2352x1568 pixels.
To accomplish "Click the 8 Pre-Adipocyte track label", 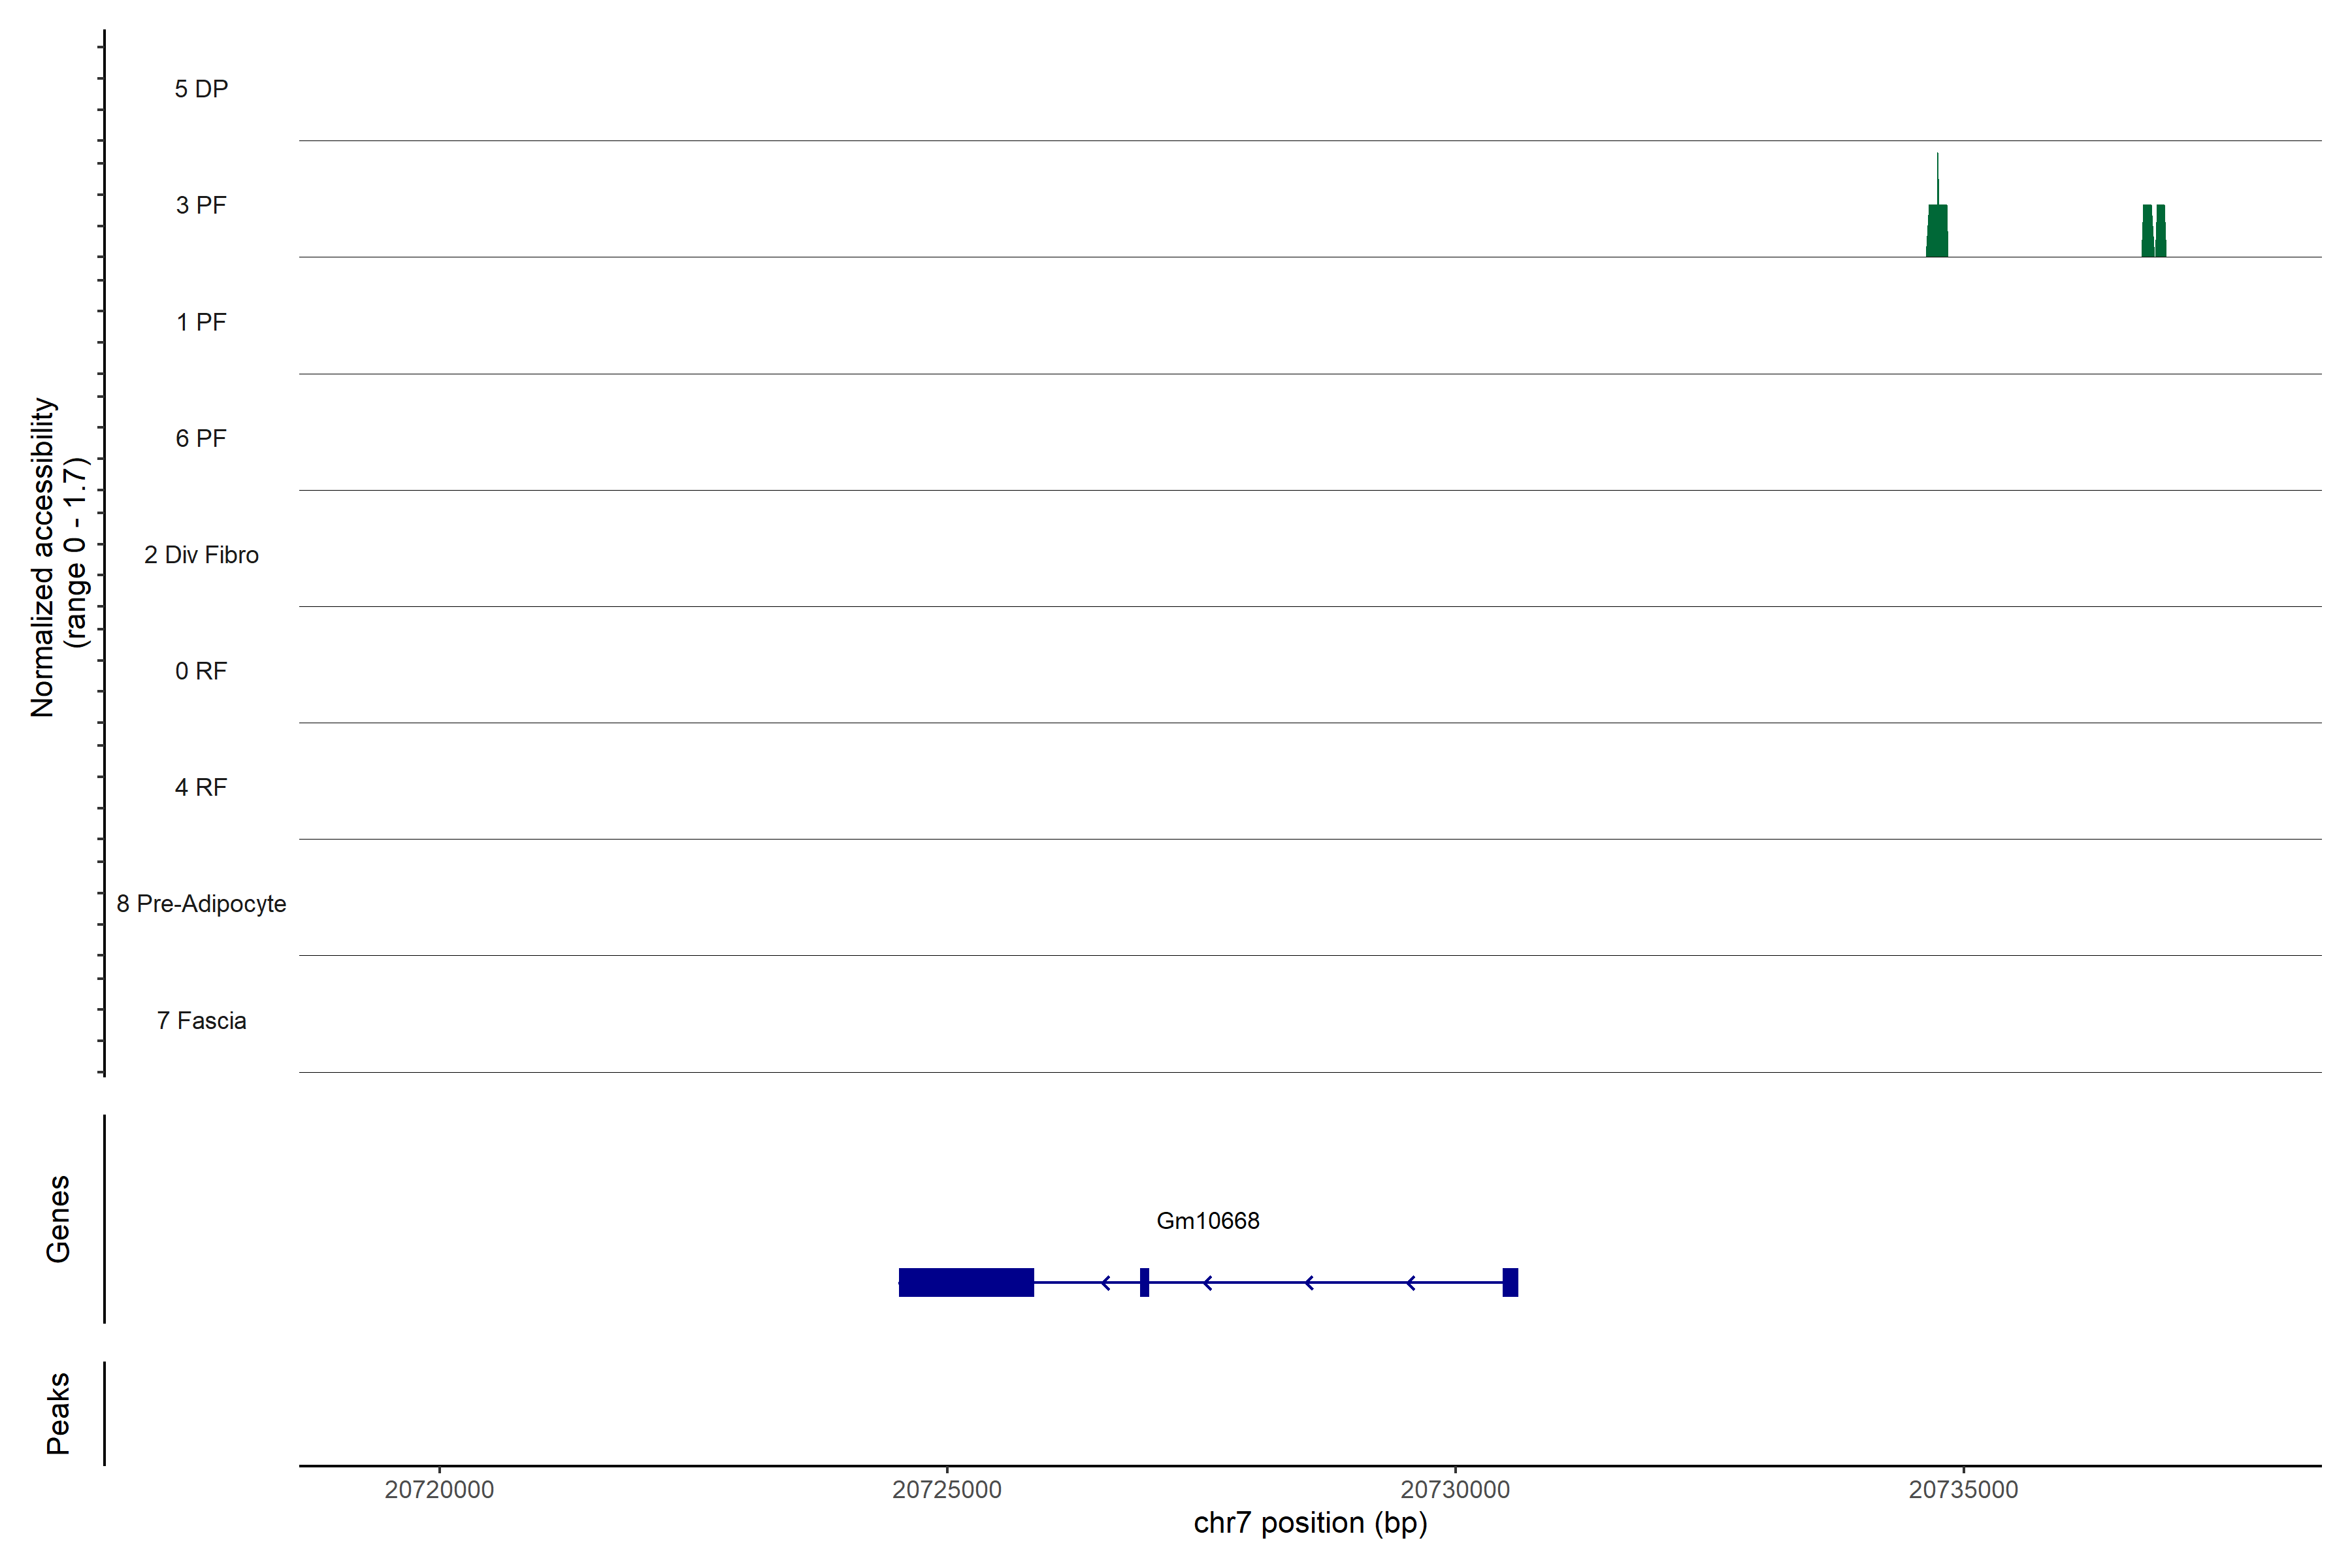I will (x=201, y=904).
